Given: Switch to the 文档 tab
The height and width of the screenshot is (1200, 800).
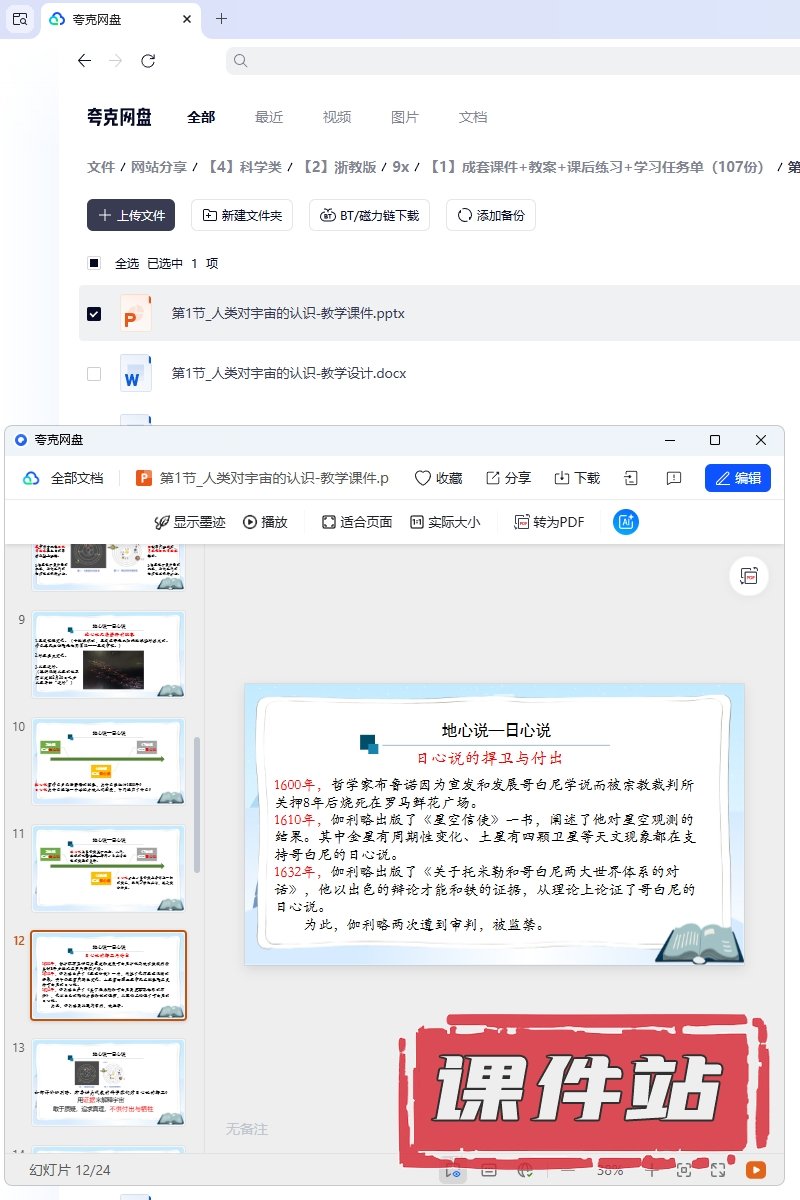Looking at the screenshot, I should pyautogui.click(x=473, y=117).
